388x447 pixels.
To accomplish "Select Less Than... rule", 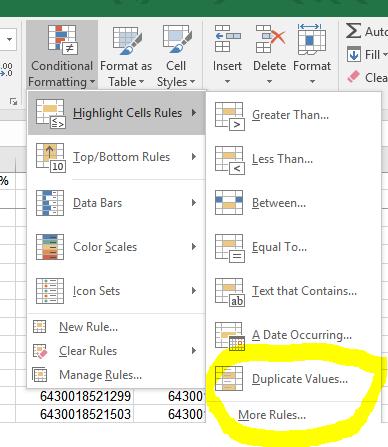I will [x=293, y=159].
